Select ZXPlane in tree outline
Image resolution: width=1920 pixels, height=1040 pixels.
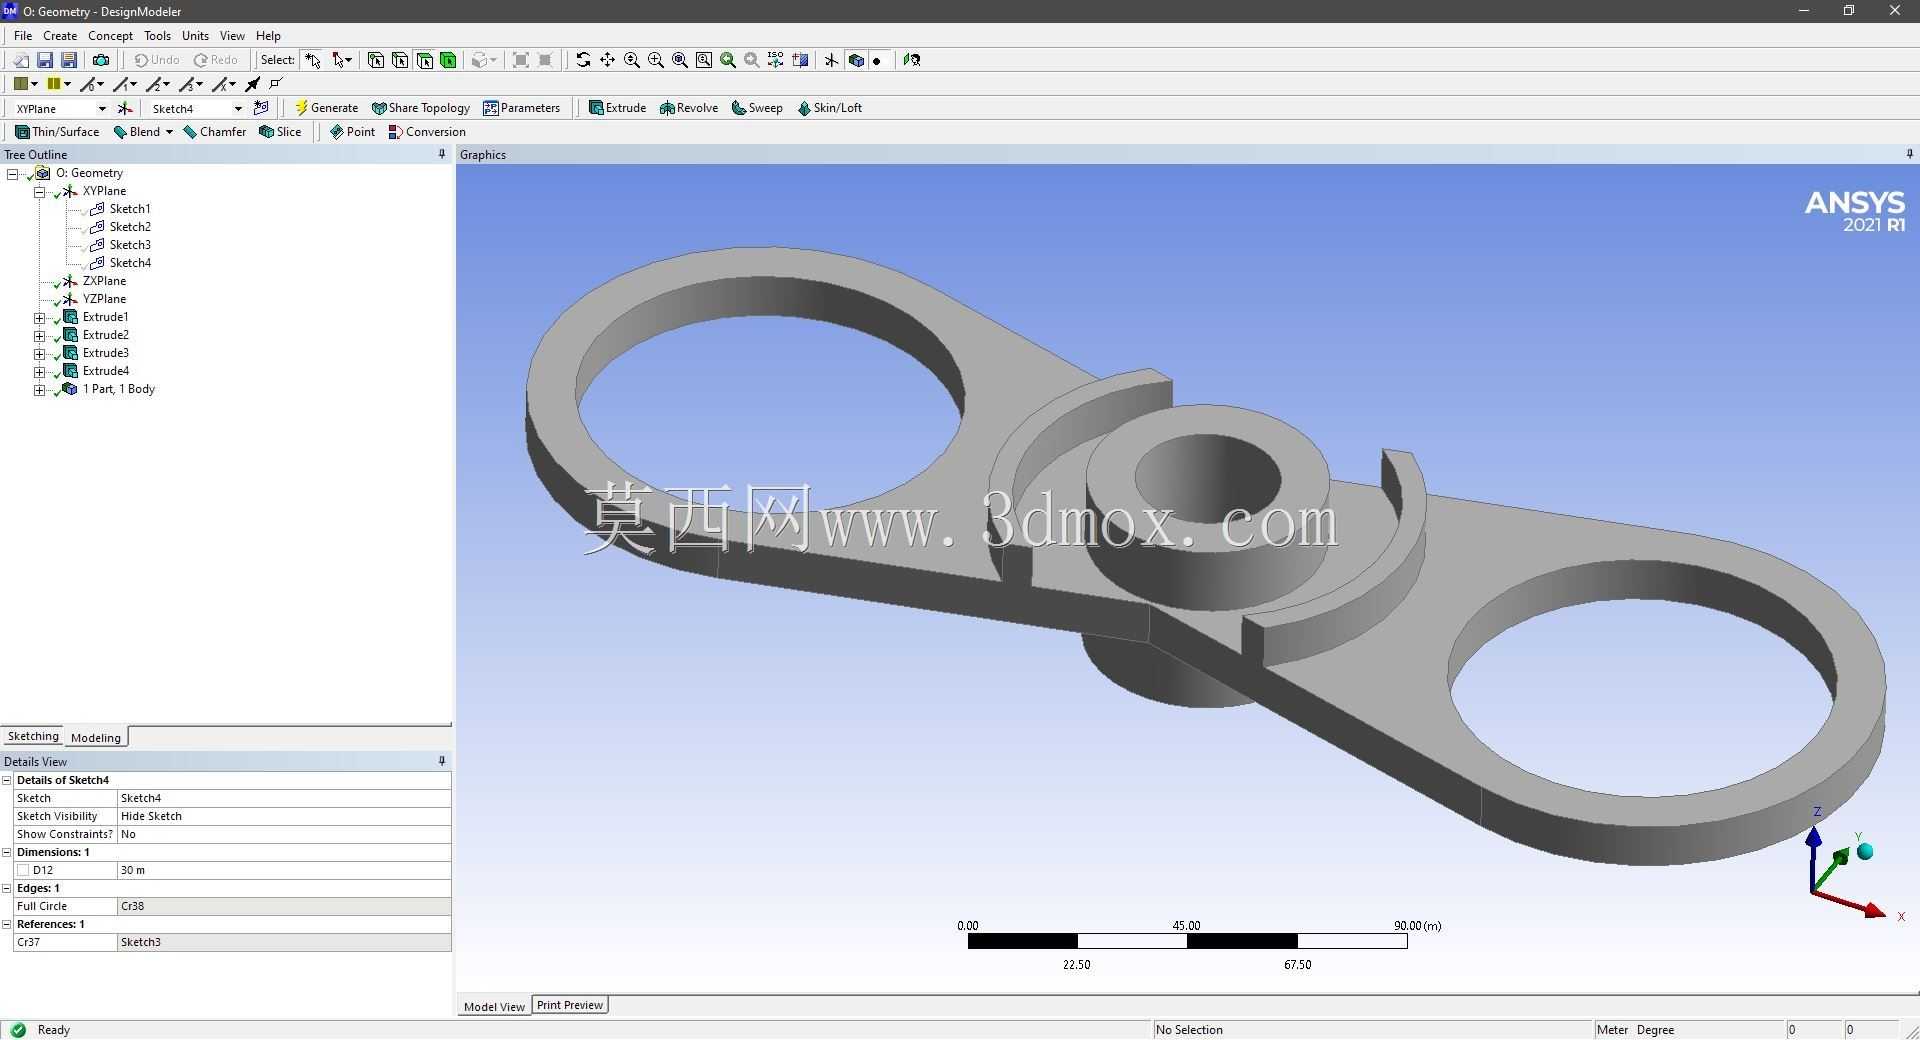(104, 281)
